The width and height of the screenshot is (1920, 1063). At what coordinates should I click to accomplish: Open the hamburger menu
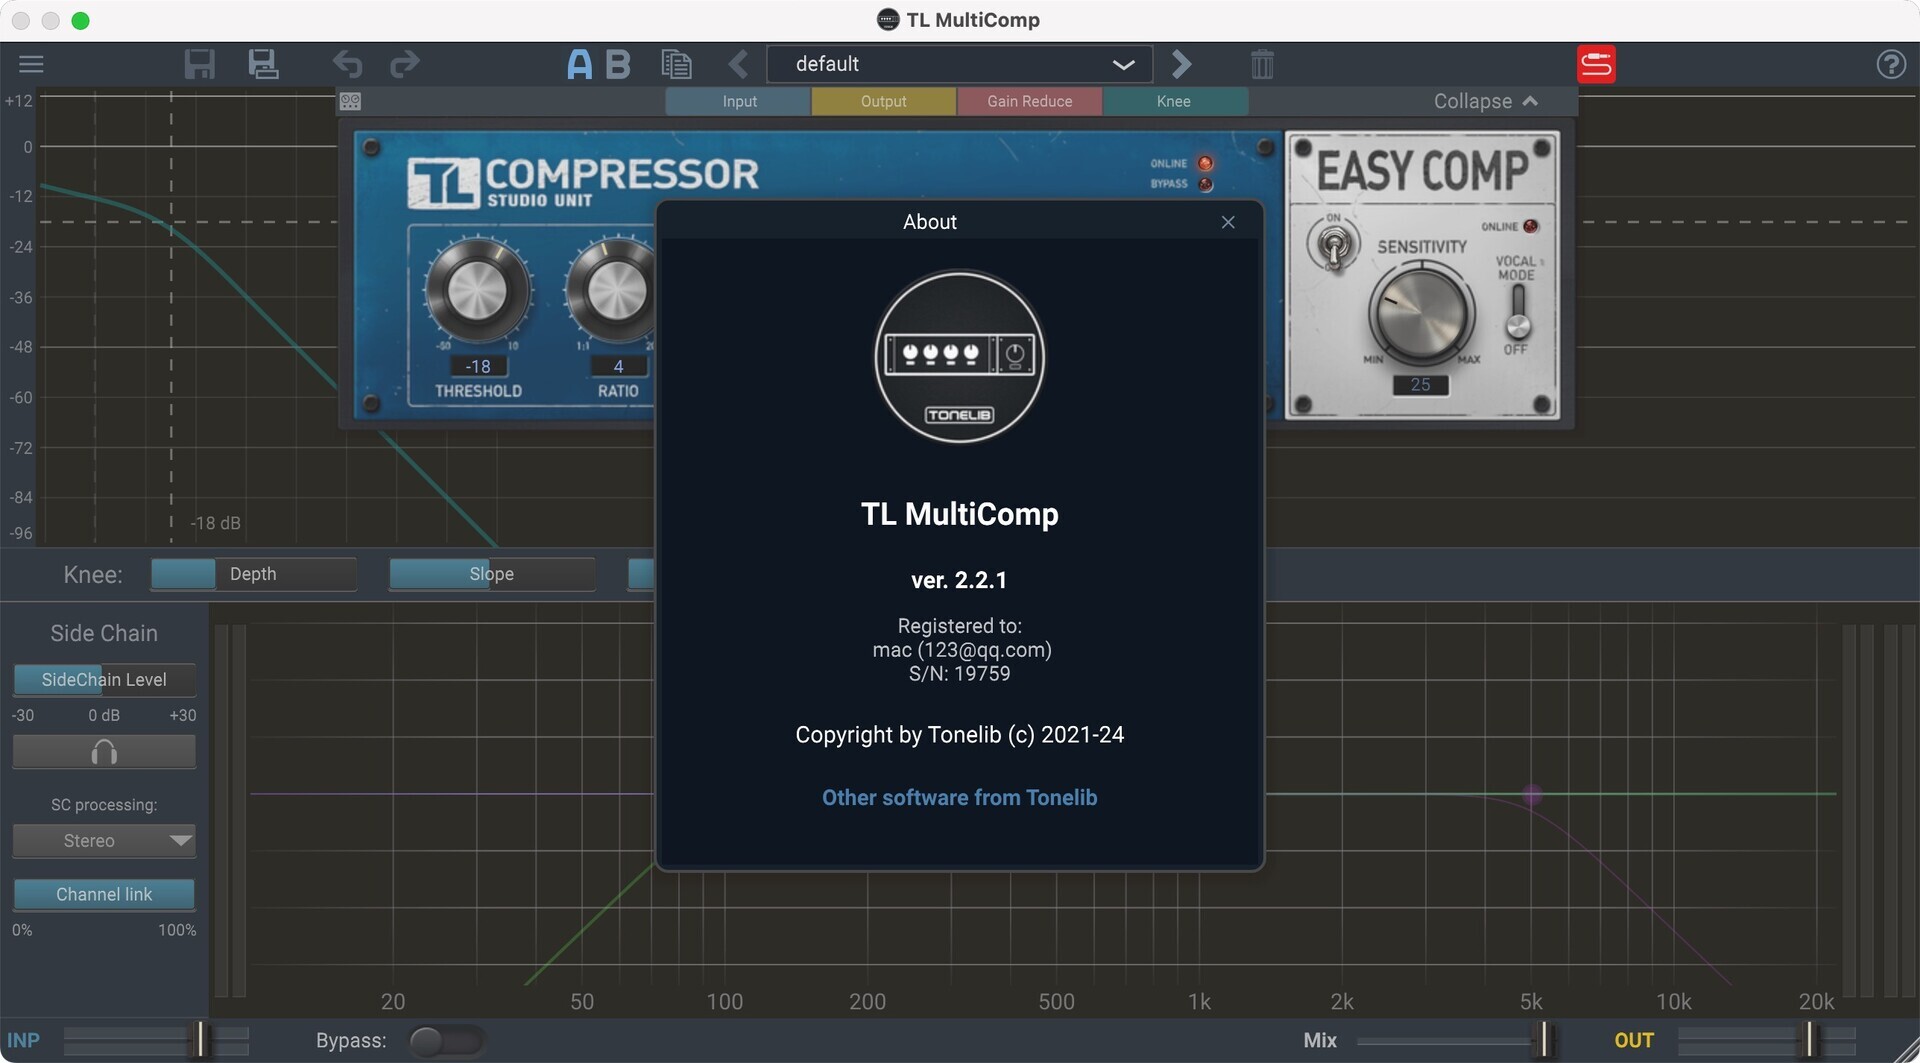pyautogui.click(x=31, y=64)
